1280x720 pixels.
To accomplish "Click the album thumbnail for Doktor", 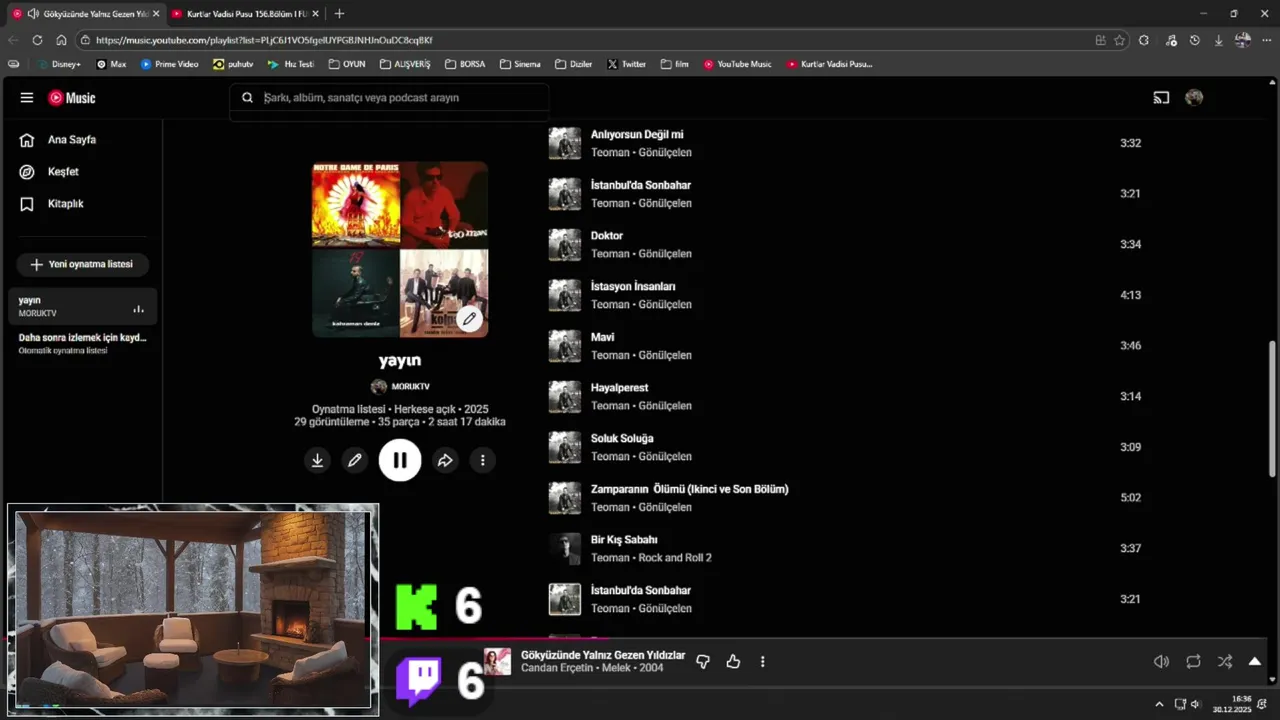I will 565,245.
